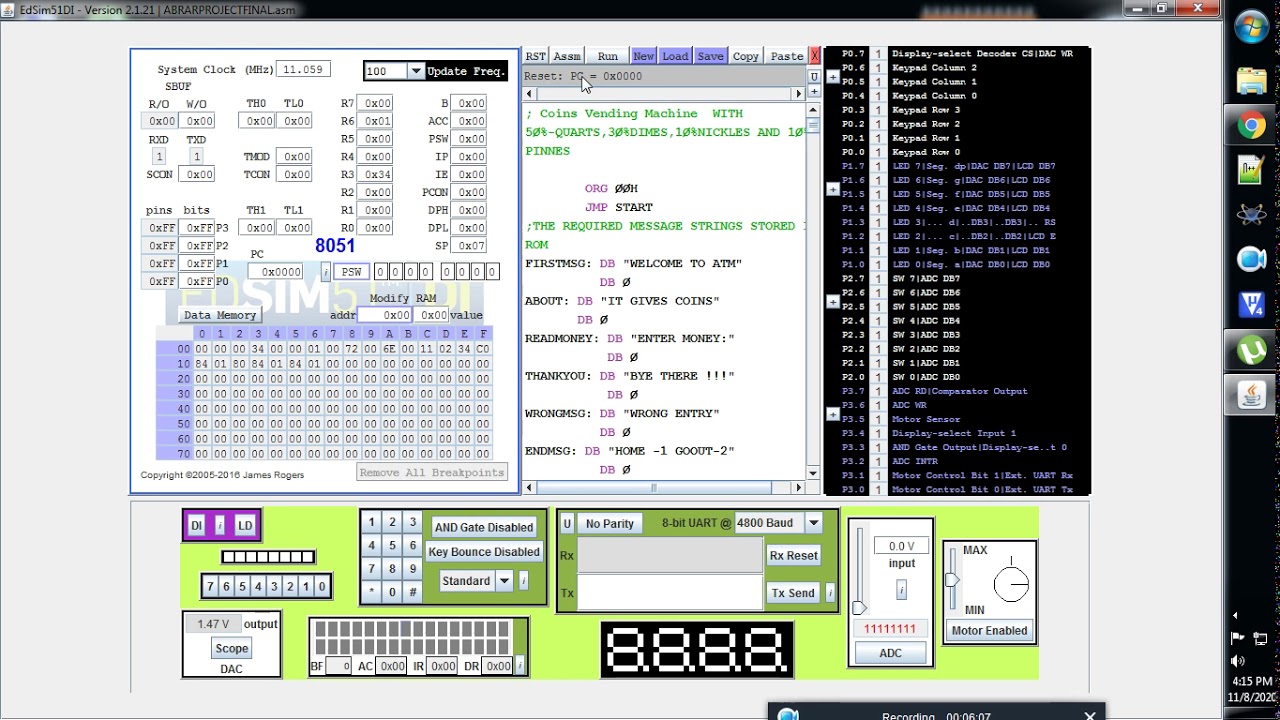Screen dimensions: 1280x720
Task: Expand the plus next to P0.6 row
Action: pos(833,77)
